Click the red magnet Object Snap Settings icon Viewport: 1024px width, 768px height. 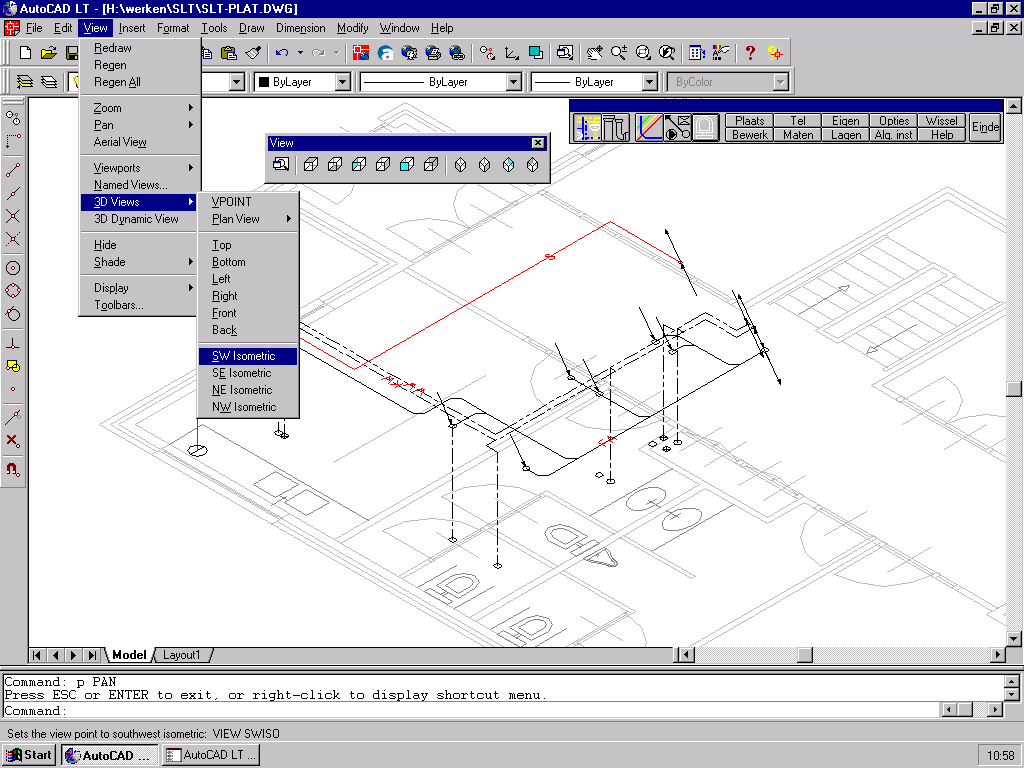tap(13, 469)
